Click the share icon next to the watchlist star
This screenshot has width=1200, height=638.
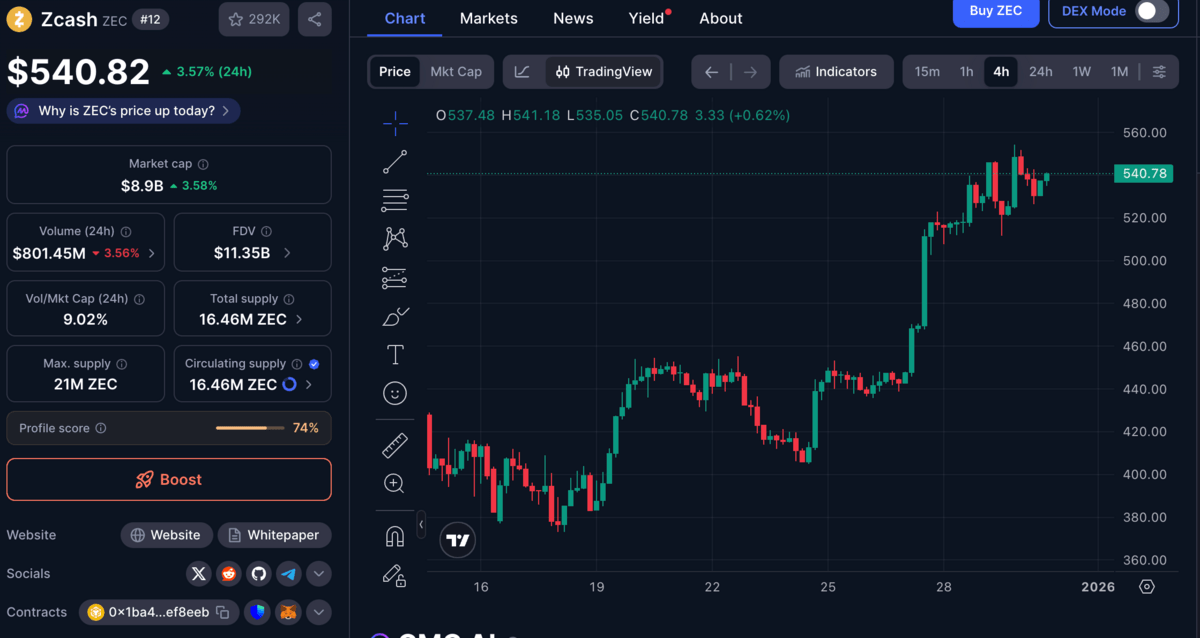[x=314, y=19]
